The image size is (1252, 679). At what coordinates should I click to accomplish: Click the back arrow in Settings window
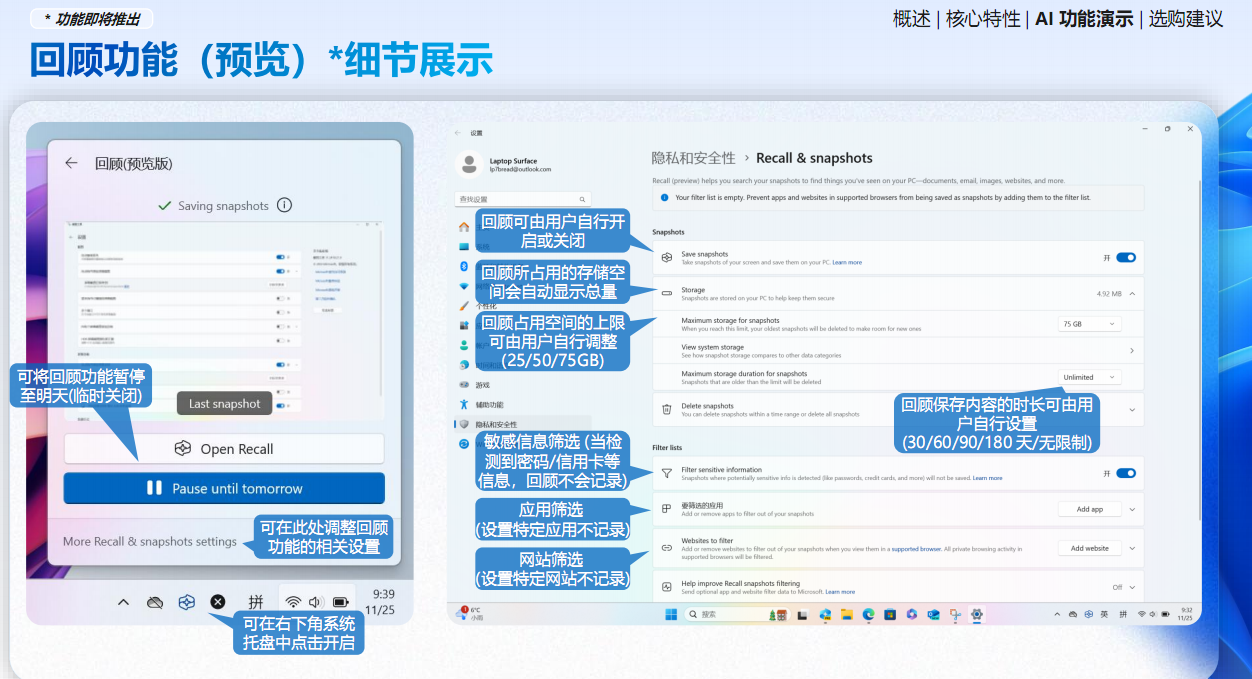(458, 133)
